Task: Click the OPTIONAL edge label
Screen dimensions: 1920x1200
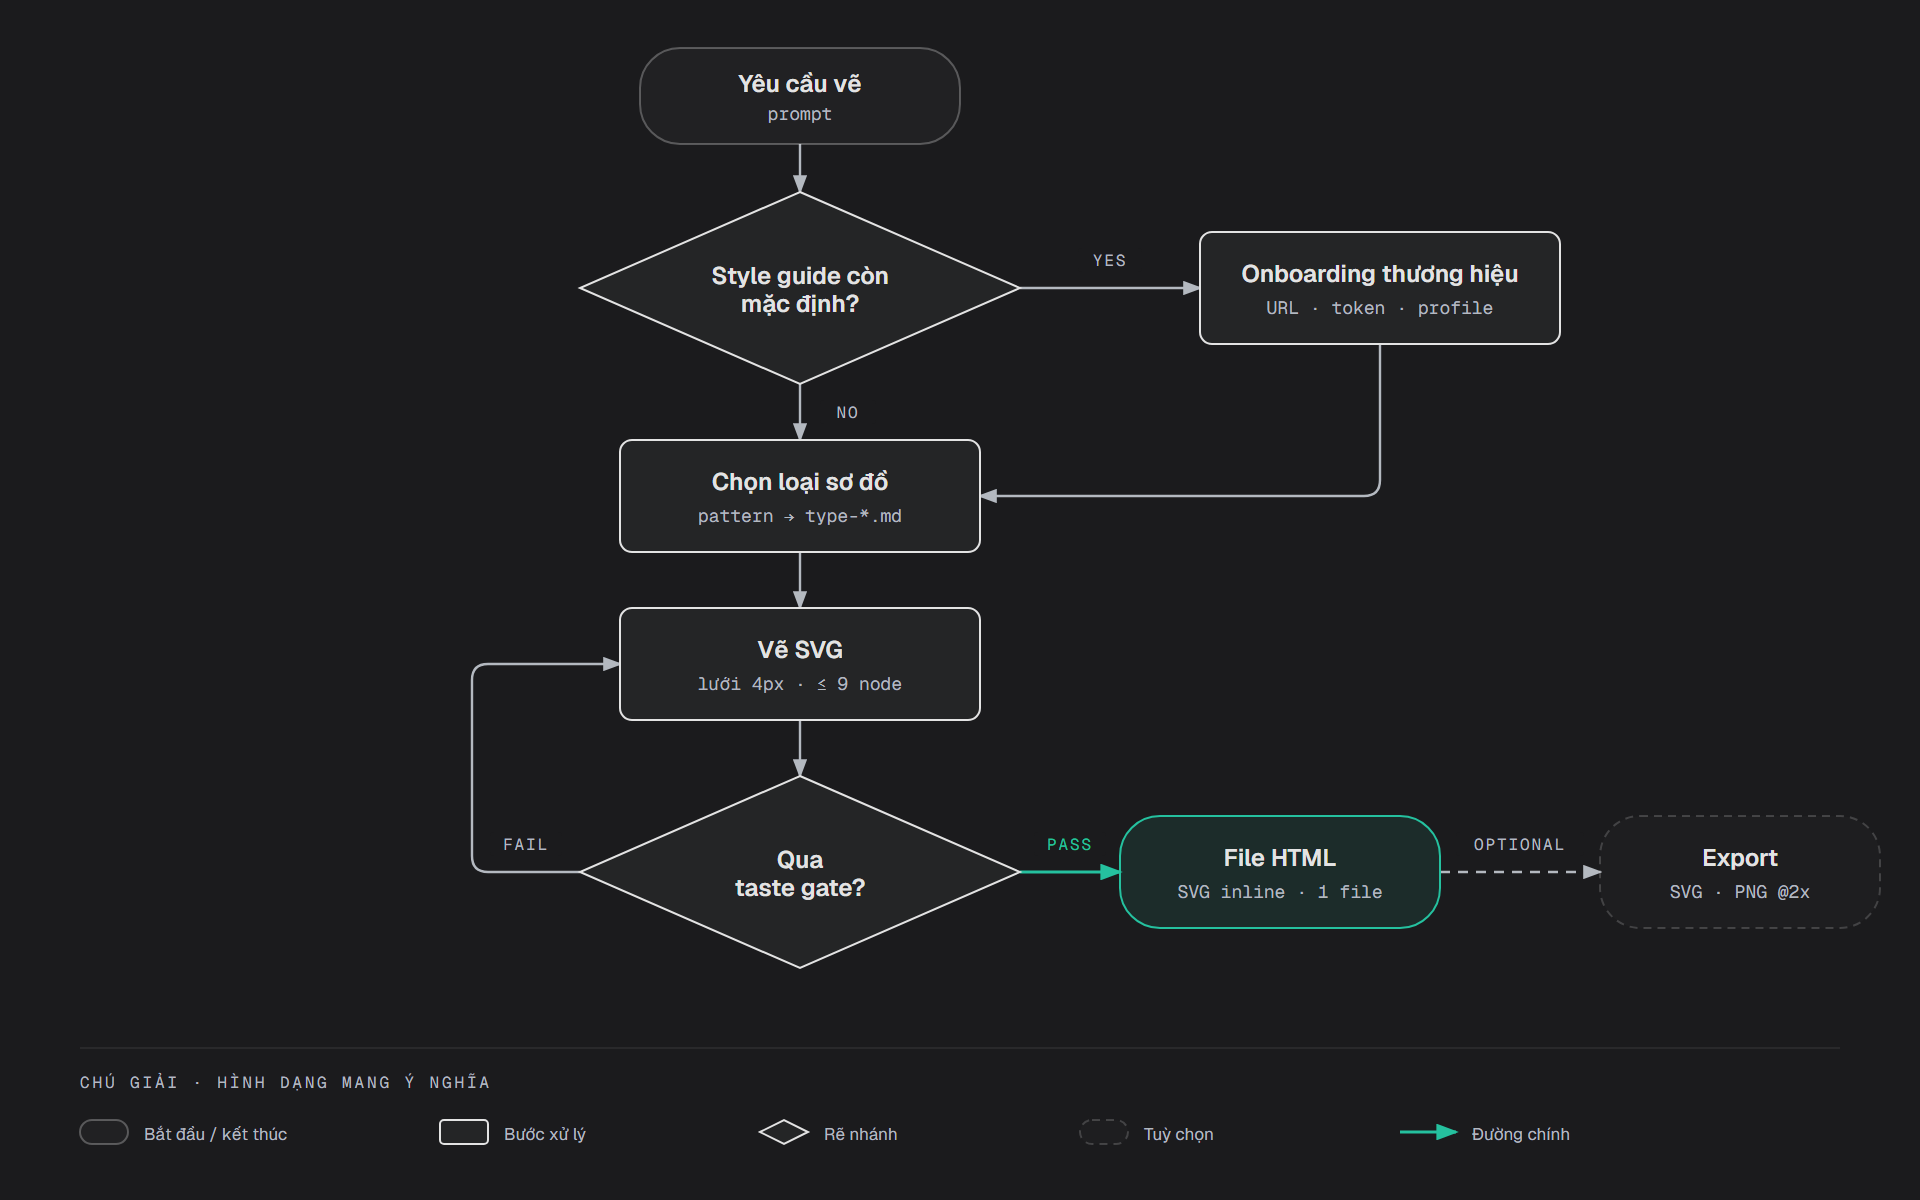Action: point(1518,845)
